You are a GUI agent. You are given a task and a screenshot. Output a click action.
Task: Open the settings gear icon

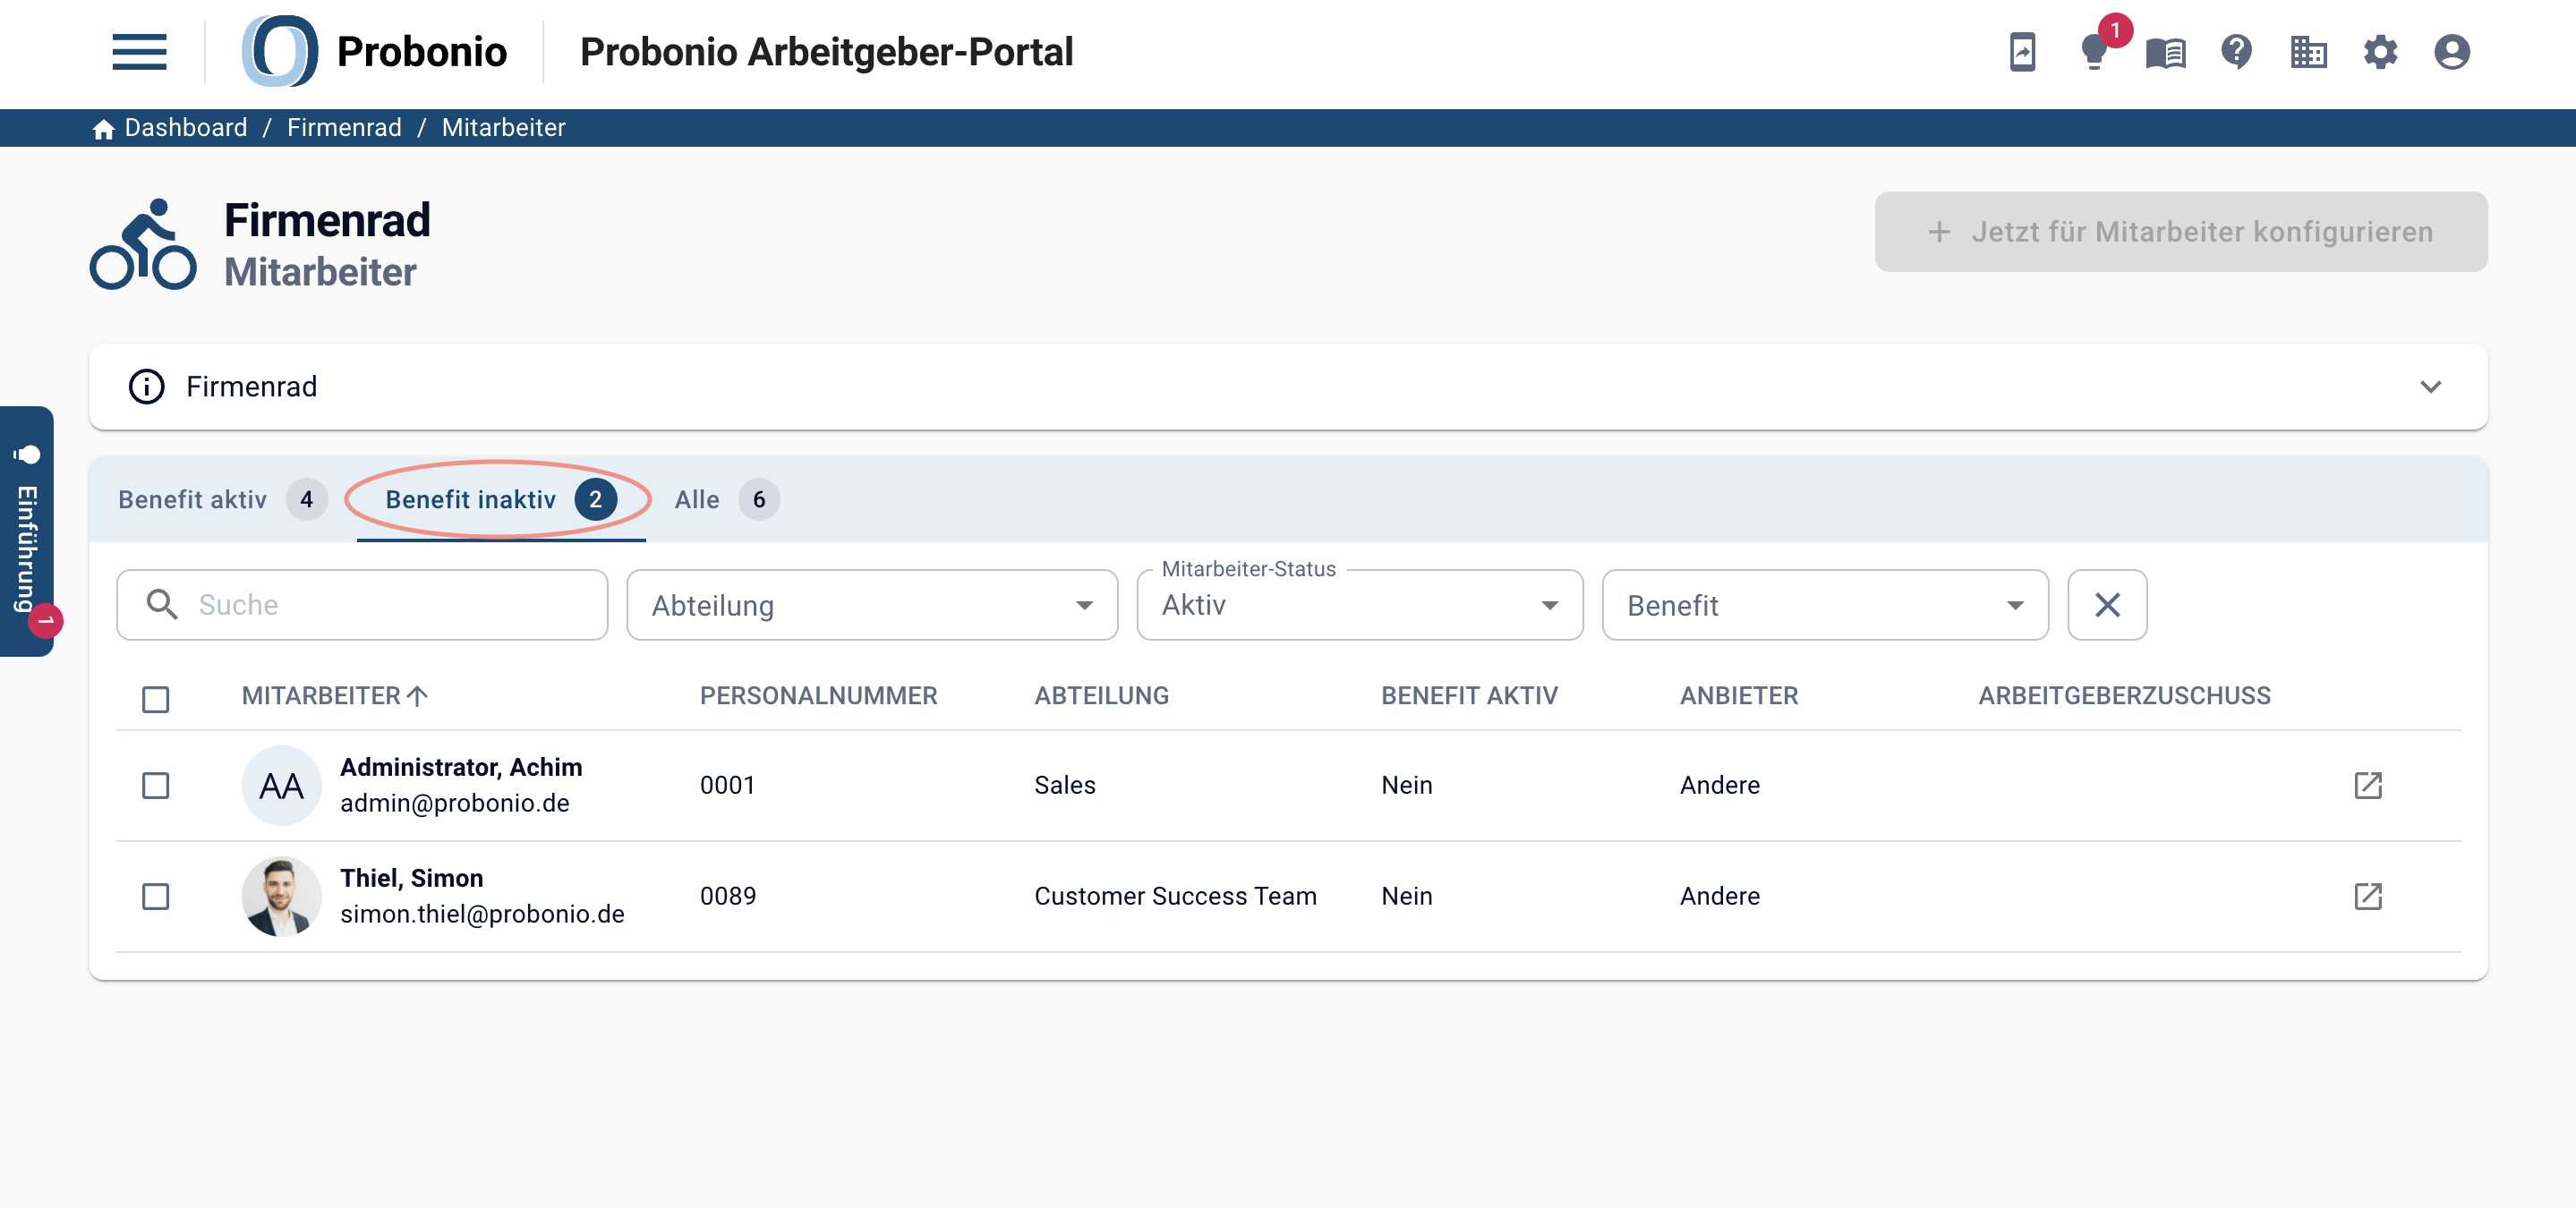click(2380, 52)
